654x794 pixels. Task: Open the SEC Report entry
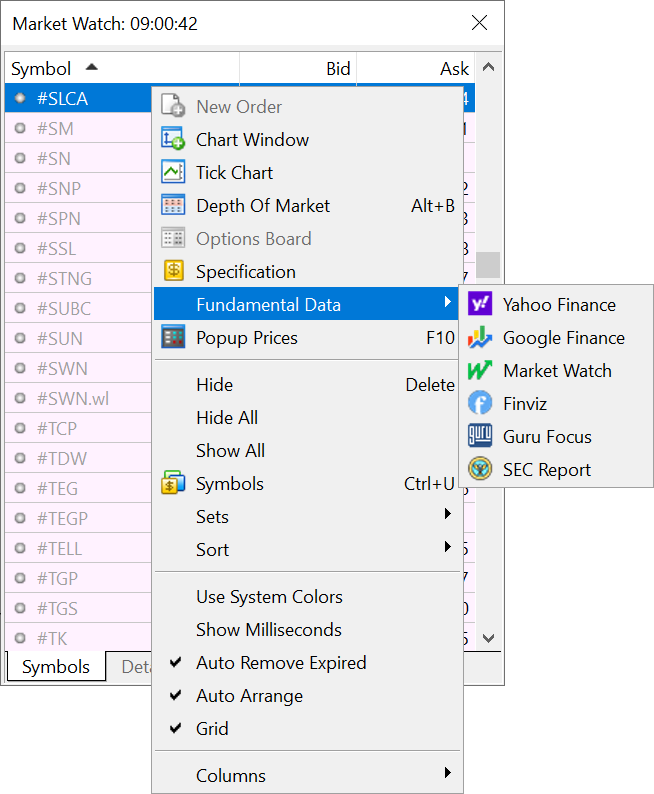(546, 470)
